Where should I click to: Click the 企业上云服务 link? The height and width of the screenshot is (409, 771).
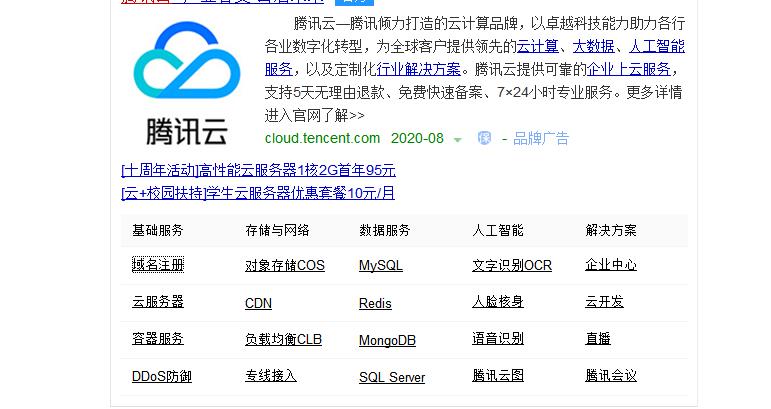pos(629,69)
